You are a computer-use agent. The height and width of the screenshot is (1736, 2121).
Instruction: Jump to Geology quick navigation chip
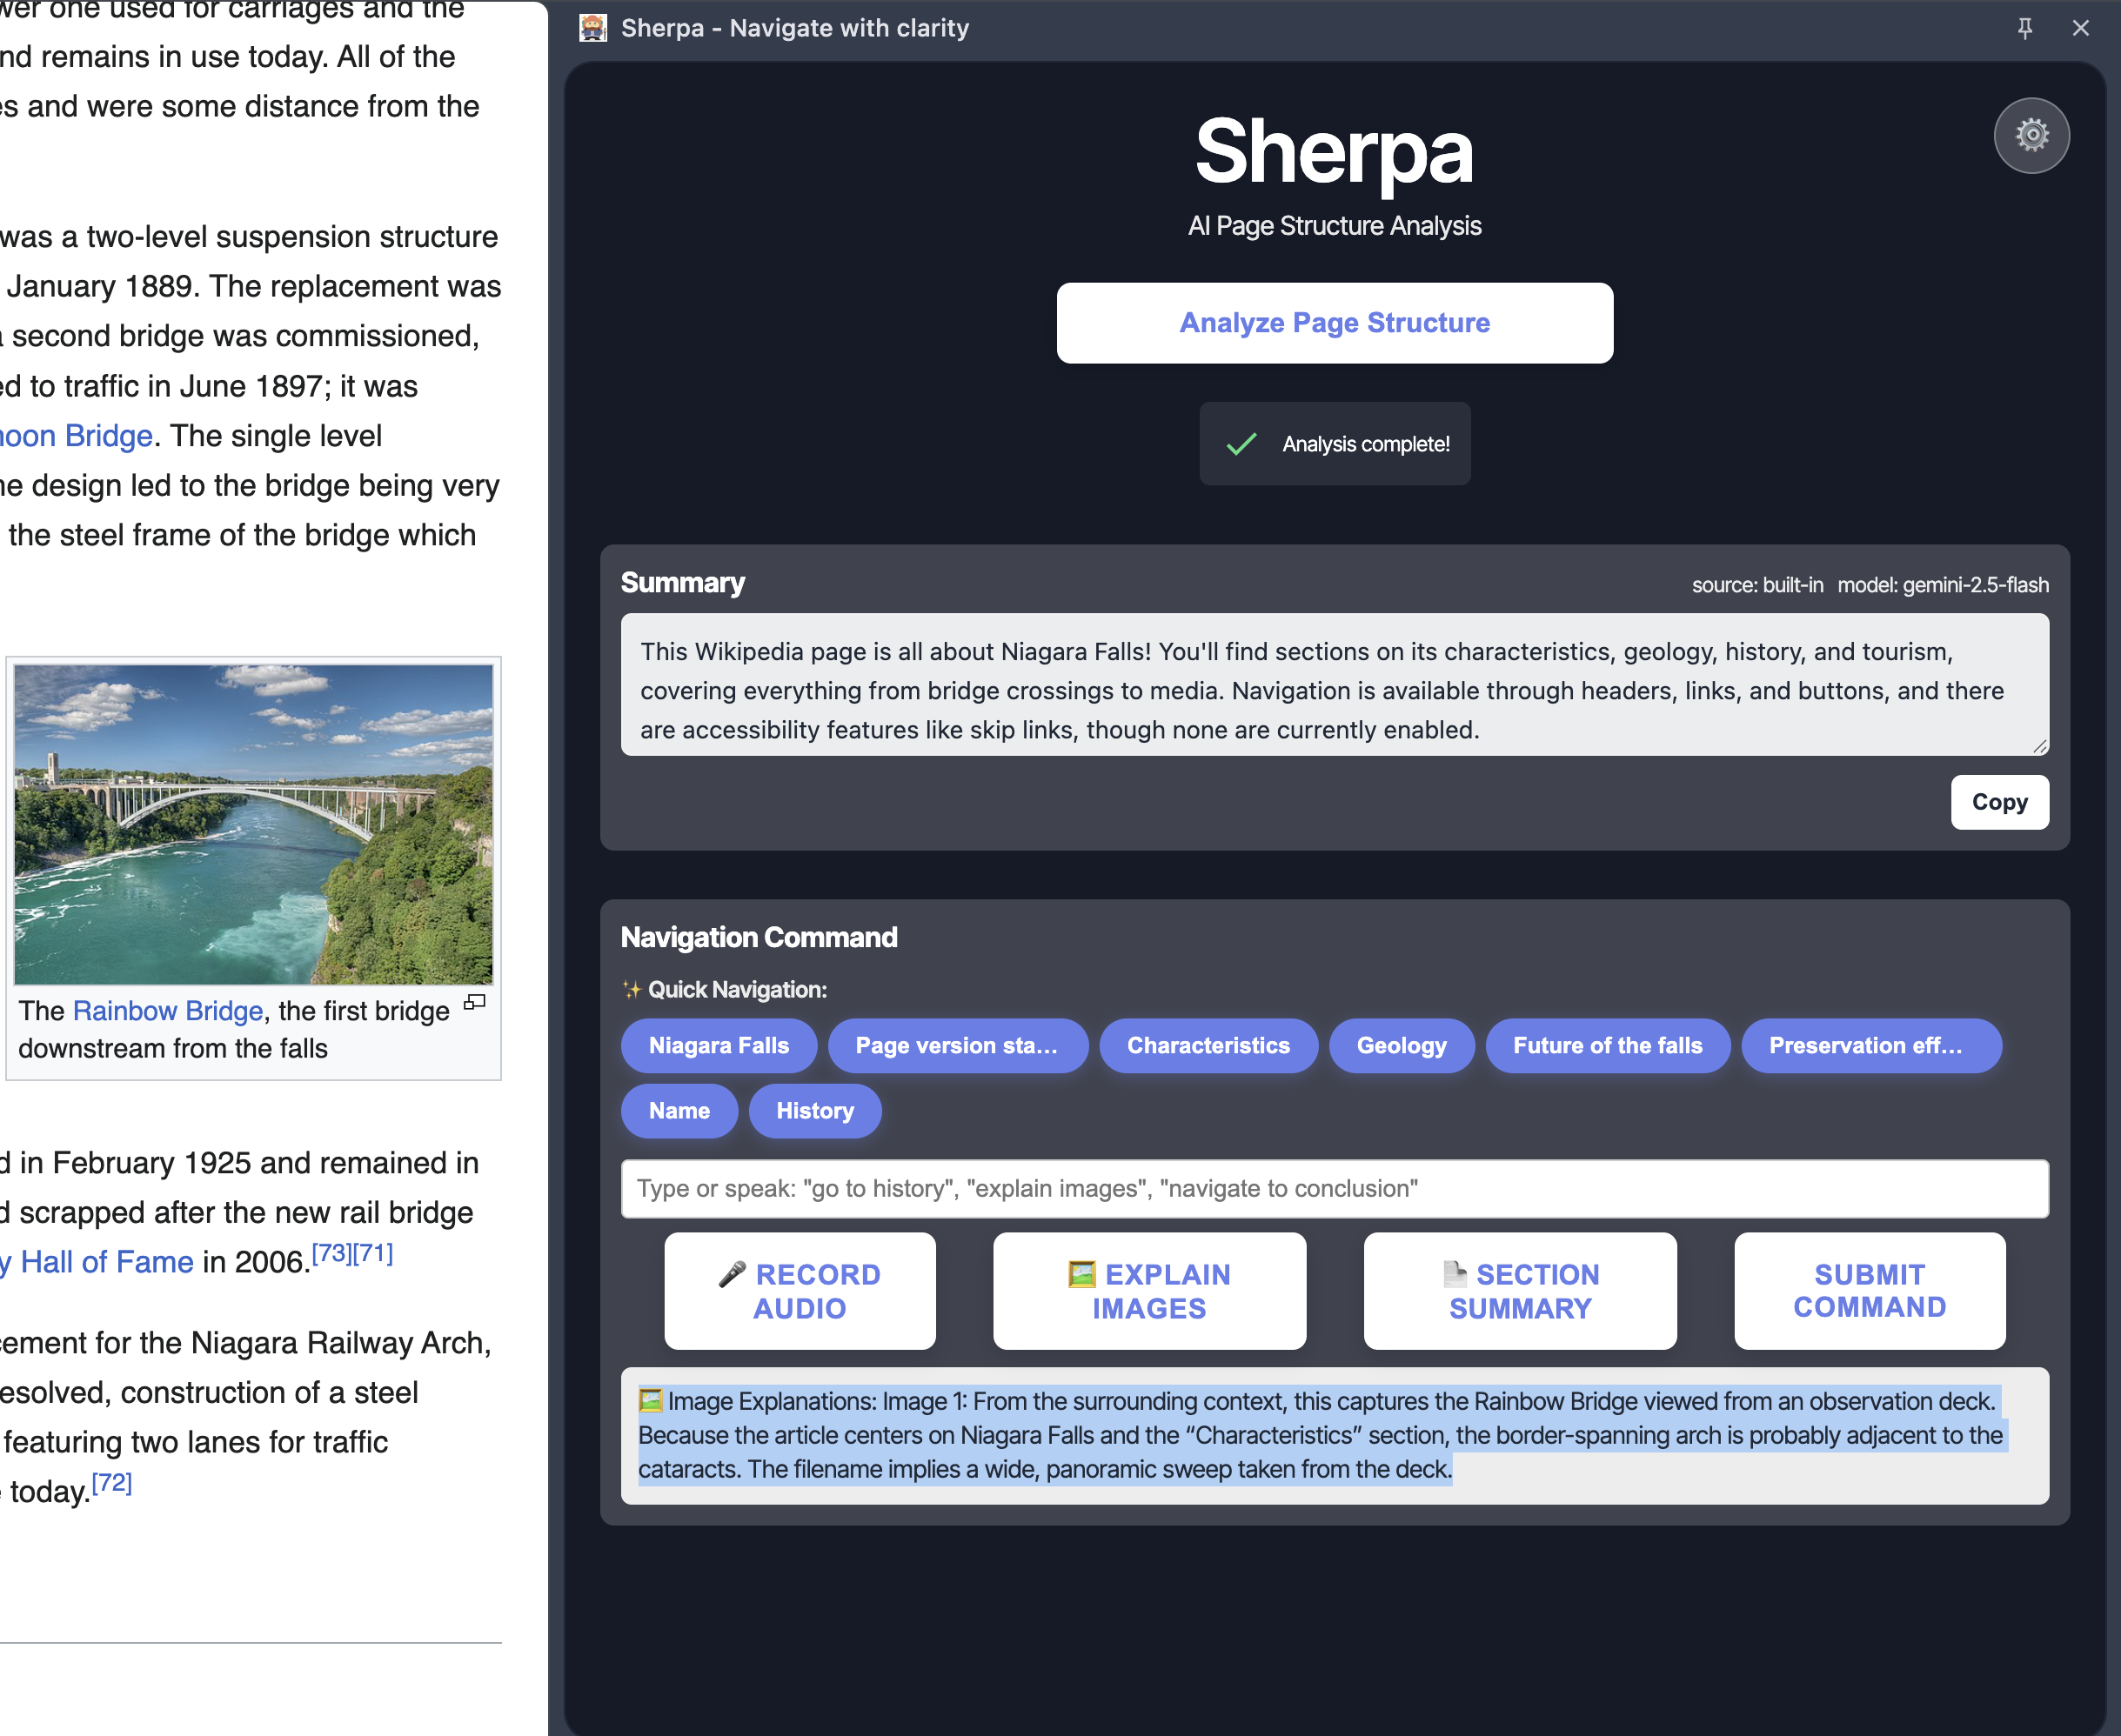tap(1400, 1045)
